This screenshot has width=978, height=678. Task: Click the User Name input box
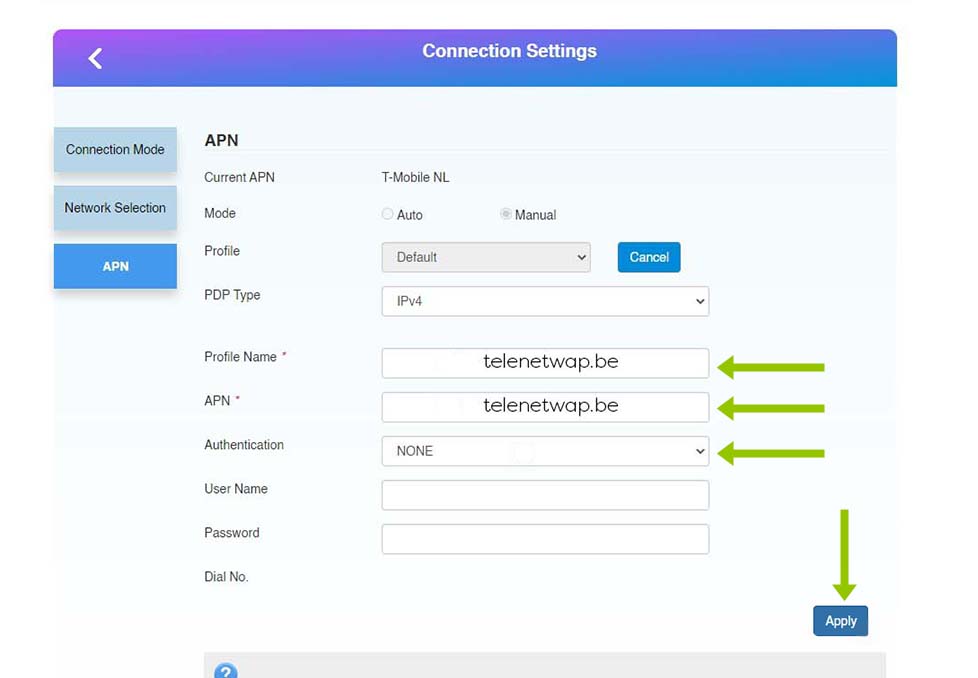click(545, 495)
